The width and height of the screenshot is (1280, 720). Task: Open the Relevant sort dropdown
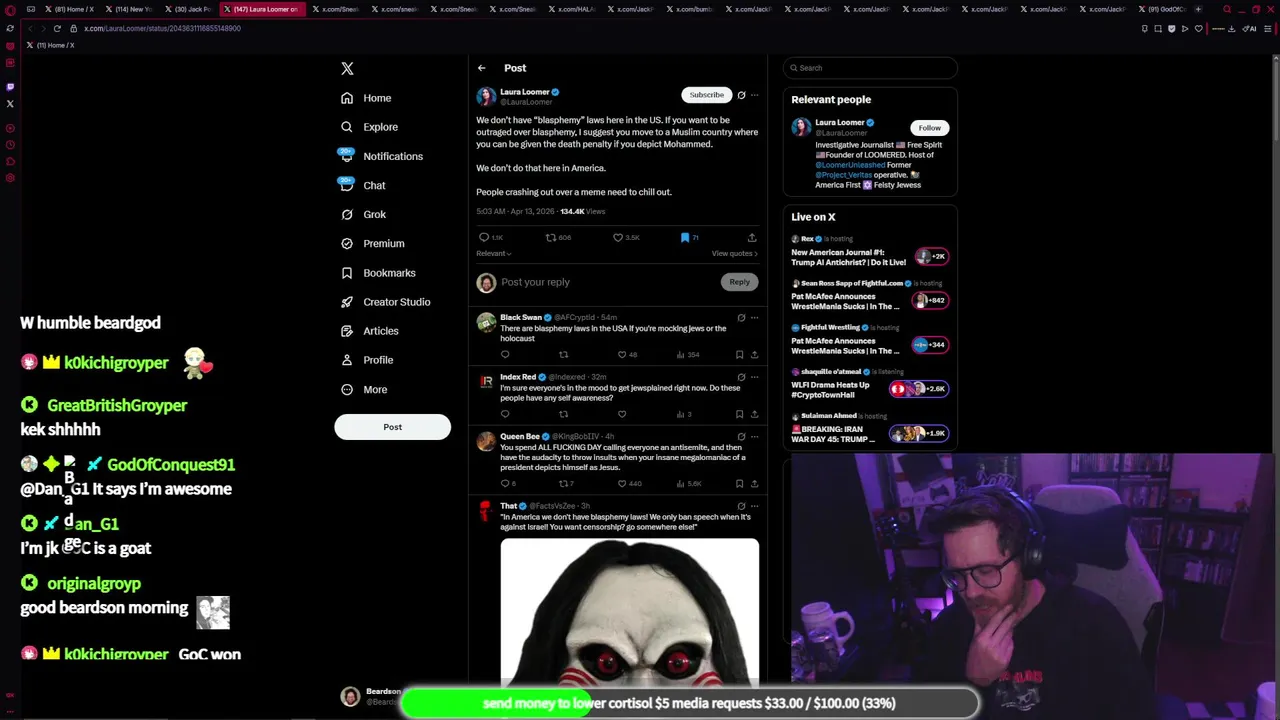493,253
